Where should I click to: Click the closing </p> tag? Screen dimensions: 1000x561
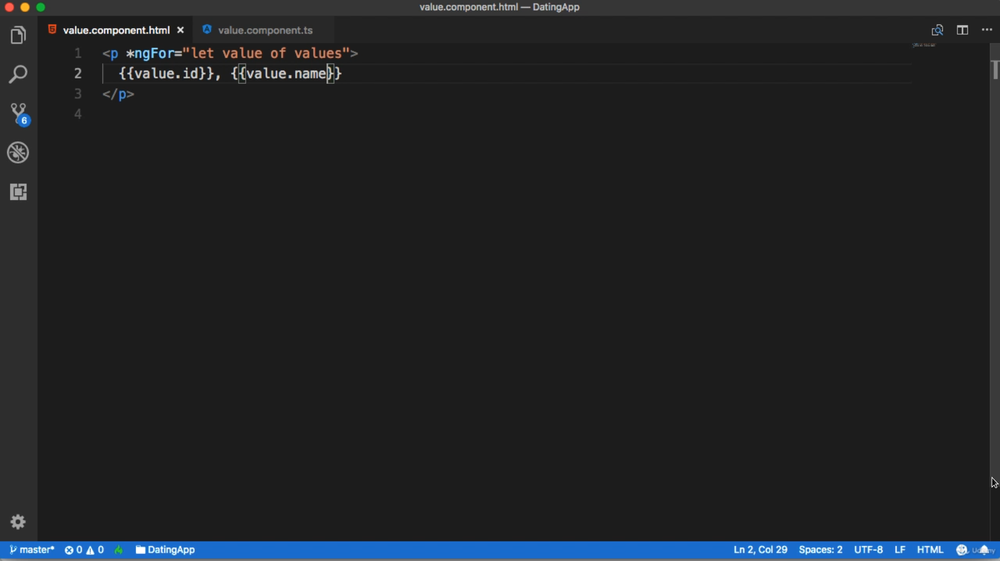tap(118, 94)
